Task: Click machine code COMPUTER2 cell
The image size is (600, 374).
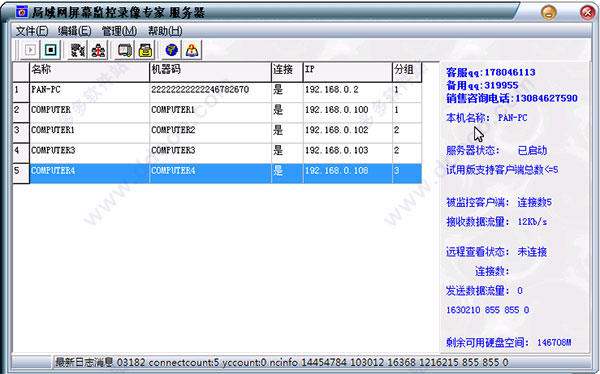Action: pos(210,133)
